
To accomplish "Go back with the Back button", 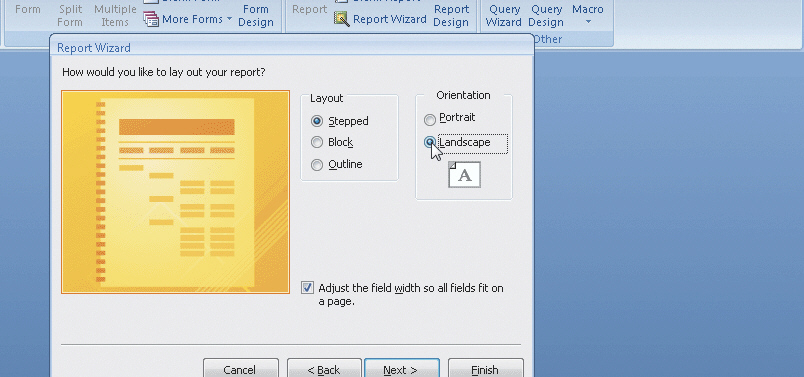I will click(x=324, y=369).
